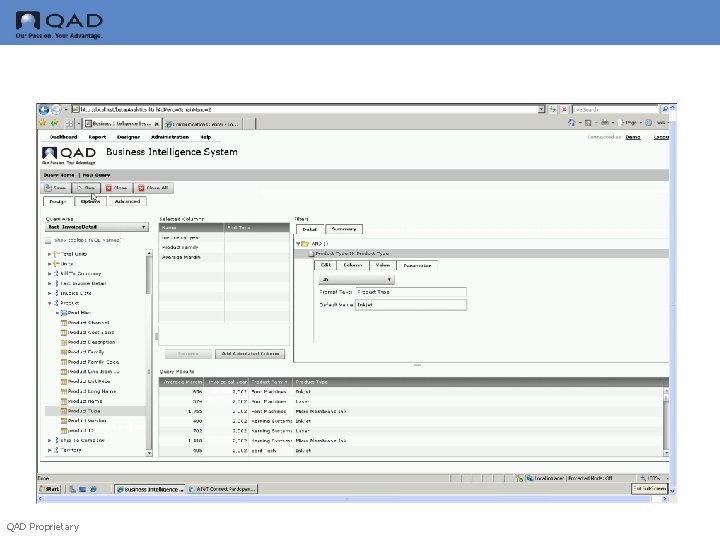The width and height of the screenshot is (720, 540).
Task: Open the Administration menu
Action: (169, 137)
